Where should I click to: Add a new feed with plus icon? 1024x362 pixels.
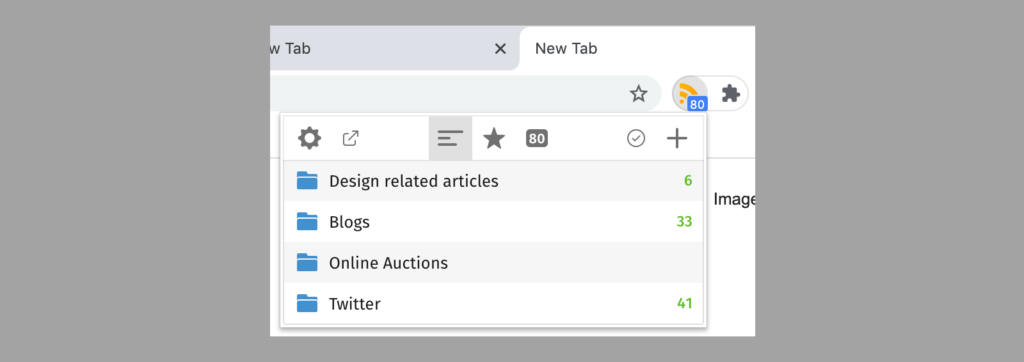click(677, 139)
